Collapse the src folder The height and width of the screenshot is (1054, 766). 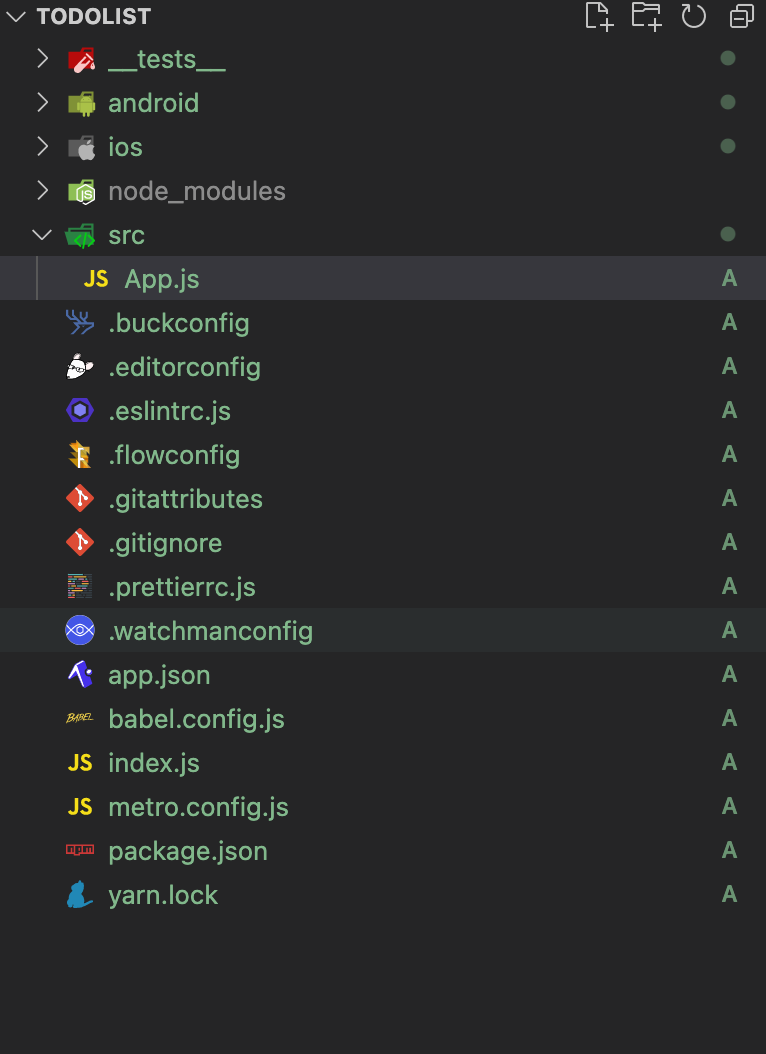[x=42, y=235]
